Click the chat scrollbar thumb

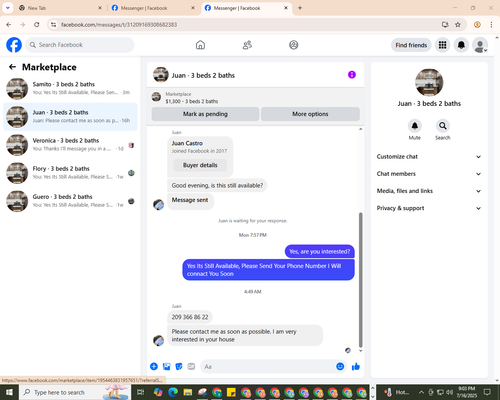360,280
